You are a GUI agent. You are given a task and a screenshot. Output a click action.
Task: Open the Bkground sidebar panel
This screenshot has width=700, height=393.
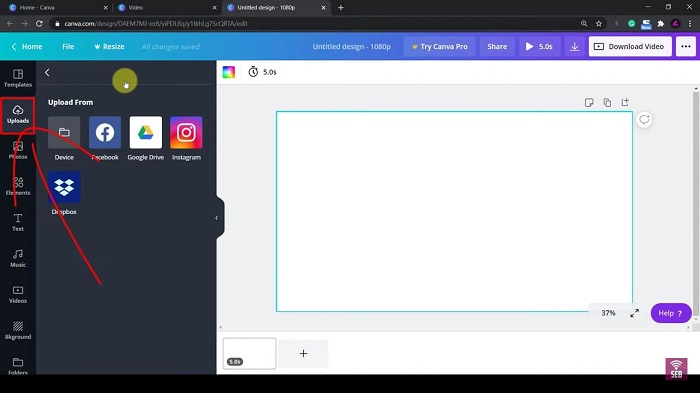click(x=18, y=330)
